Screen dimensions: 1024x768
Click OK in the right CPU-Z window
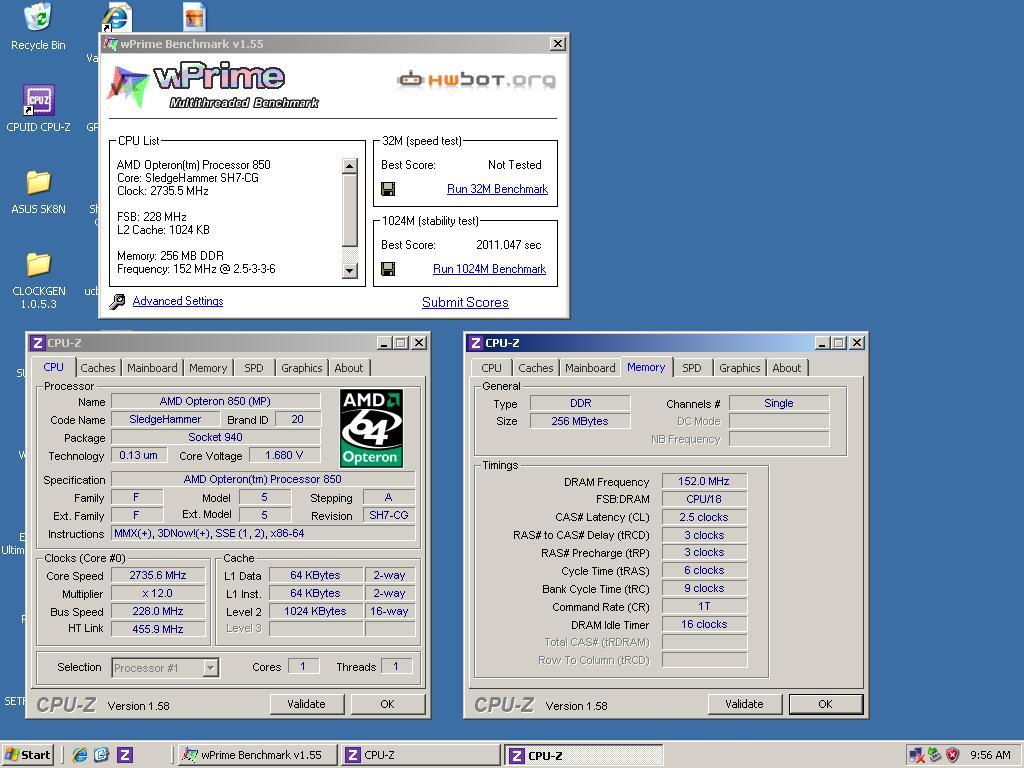[x=825, y=704]
